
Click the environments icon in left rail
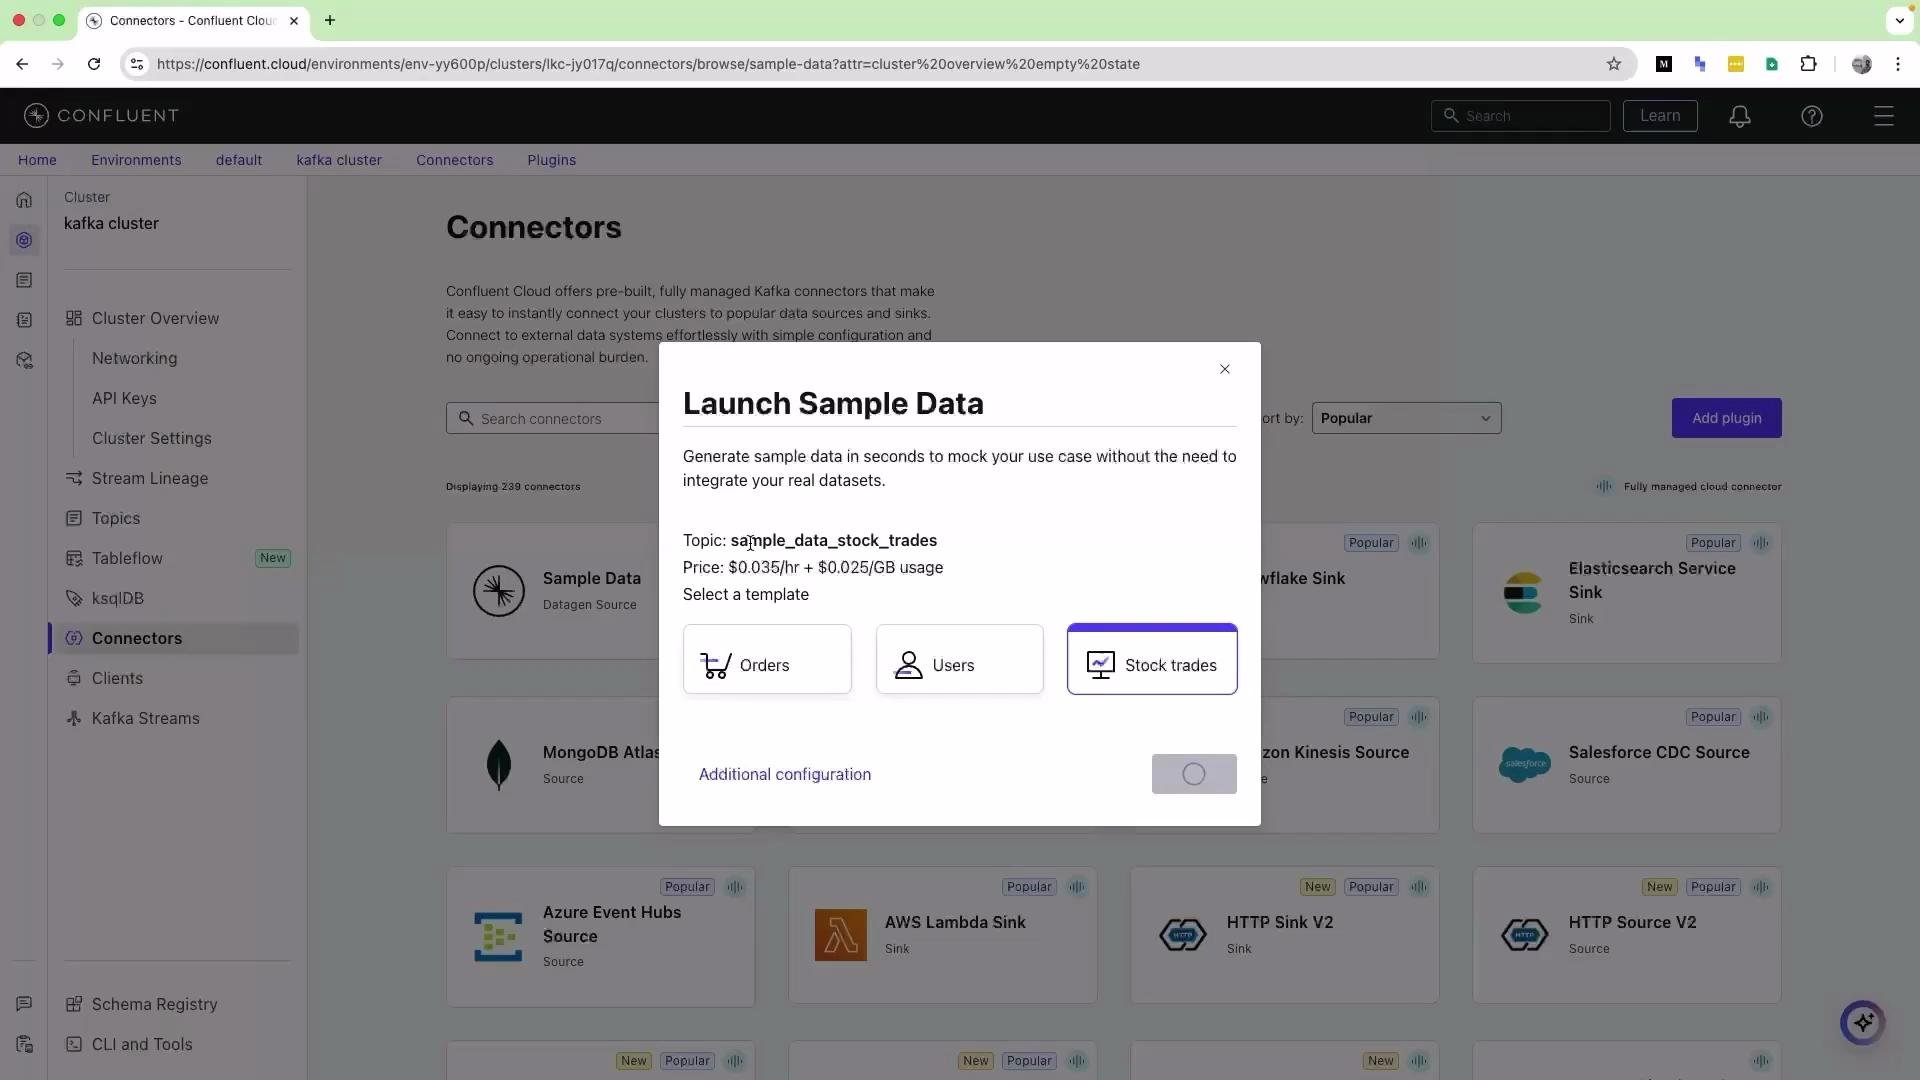[x=24, y=240]
